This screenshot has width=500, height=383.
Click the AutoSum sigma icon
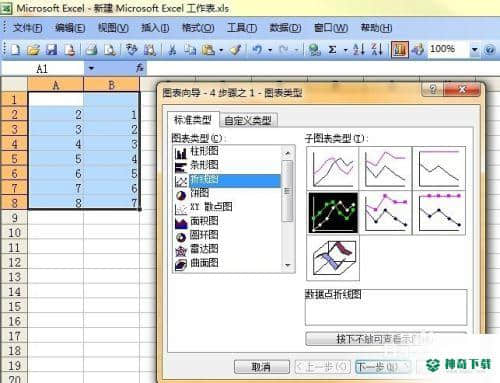tap(332, 50)
